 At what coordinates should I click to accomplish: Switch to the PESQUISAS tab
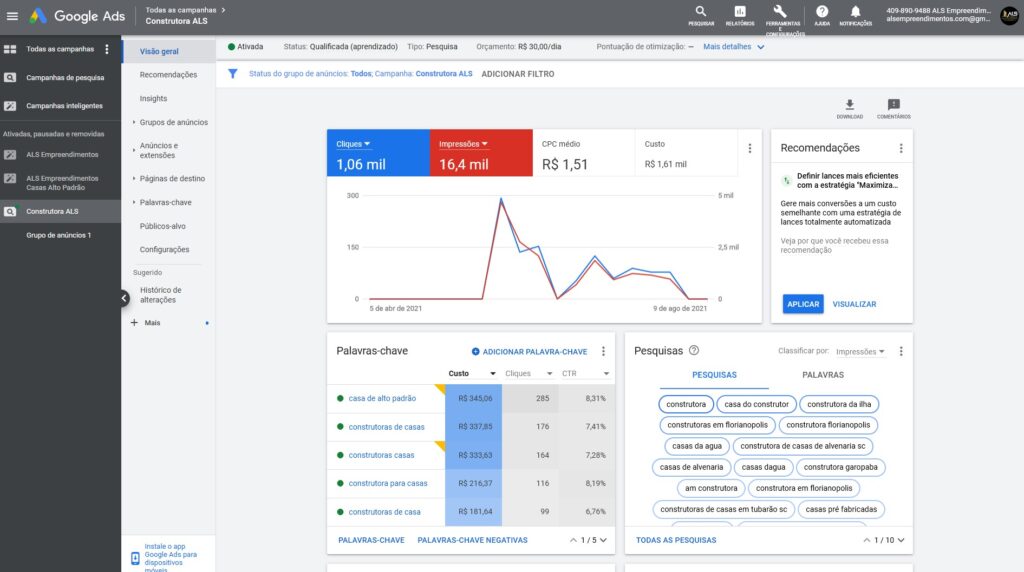(x=714, y=375)
